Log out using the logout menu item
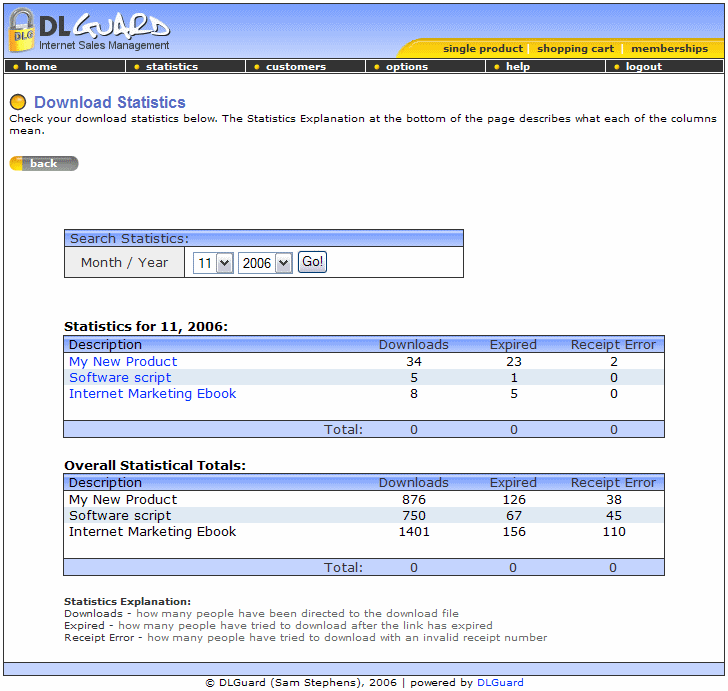The image size is (728, 691). pyautogui.click(x=643, y=67)
